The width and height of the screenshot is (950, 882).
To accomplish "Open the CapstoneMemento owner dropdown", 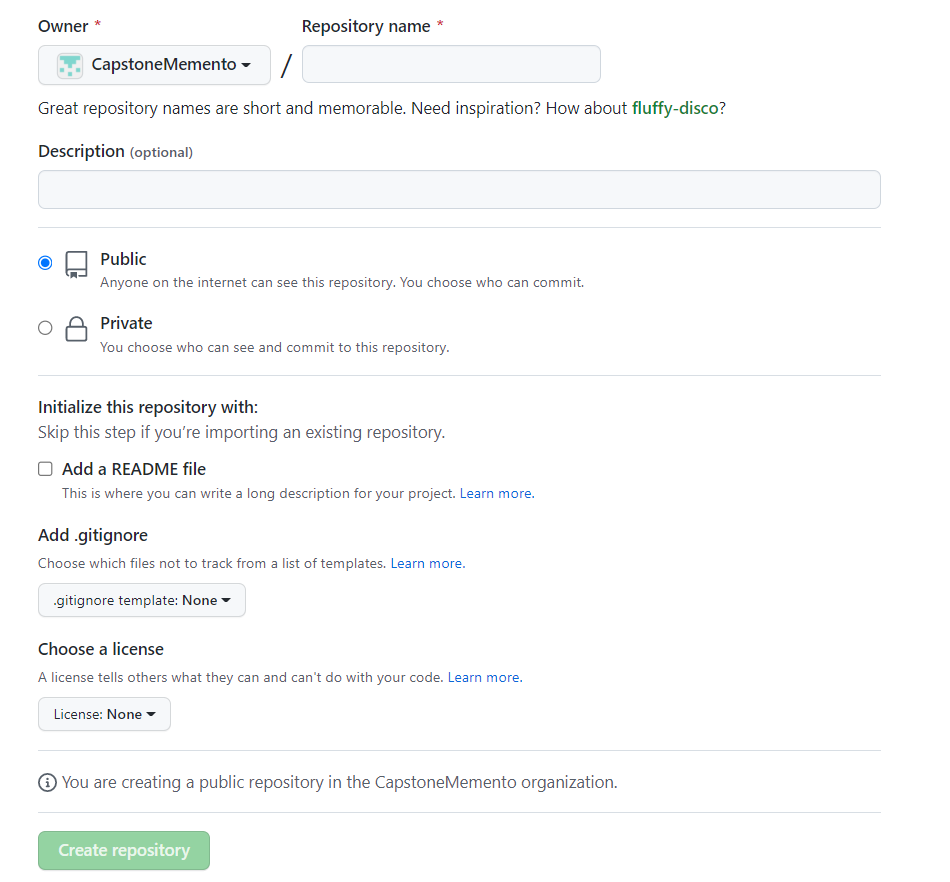I will 154,65.
